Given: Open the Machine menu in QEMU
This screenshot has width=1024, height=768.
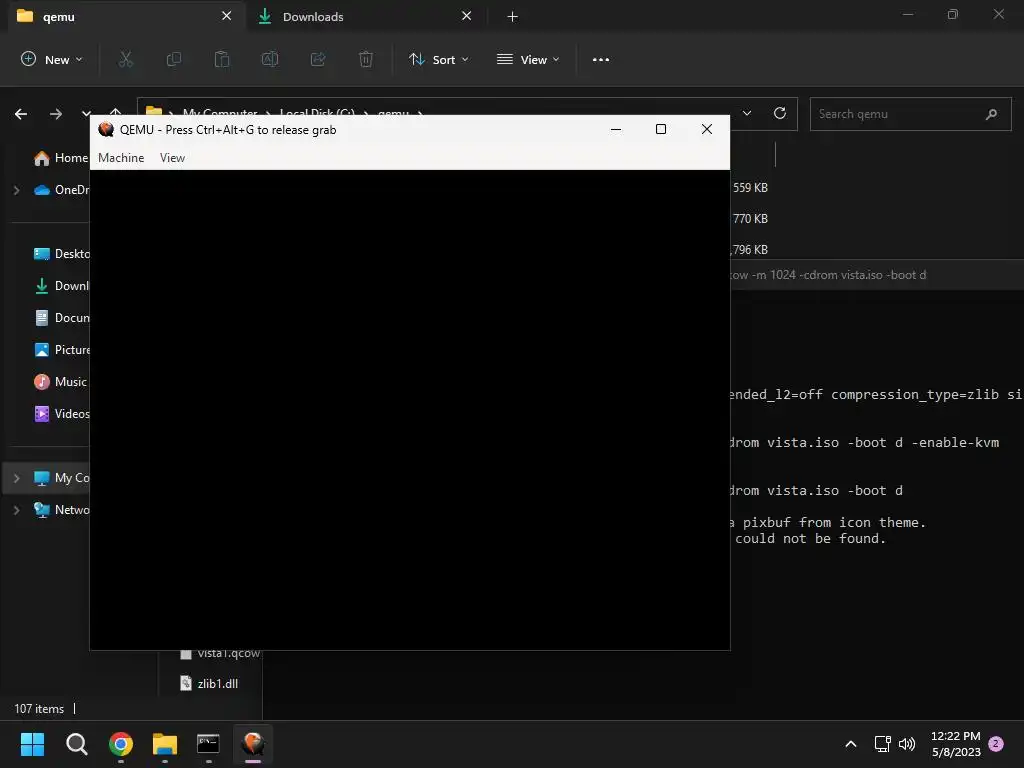Looking at the screenshot, I should 121,157.
